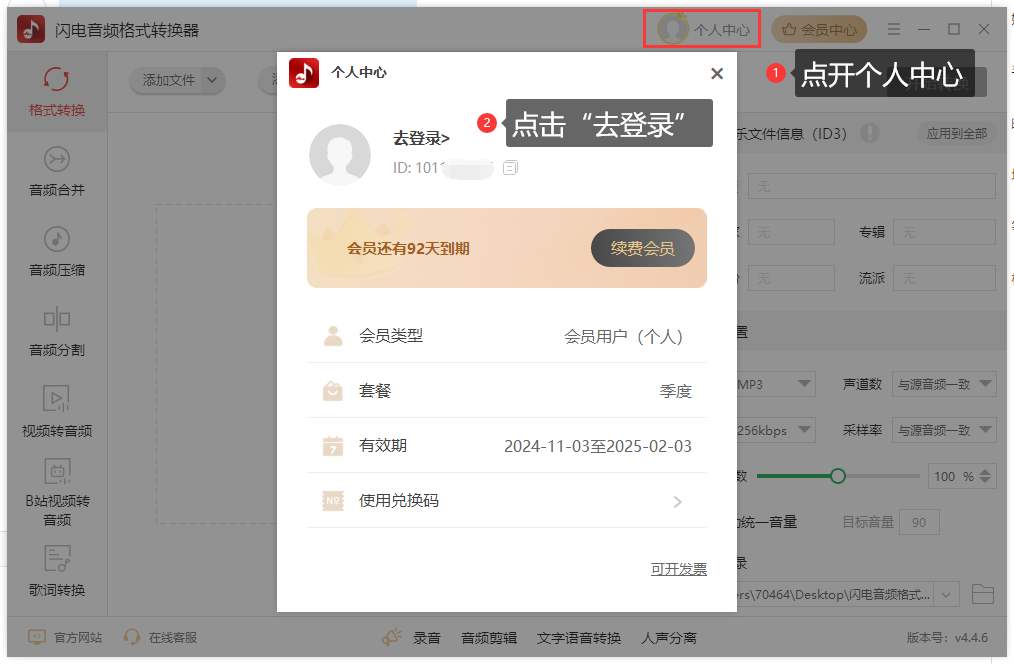Open the 文字语音转换 tool at bottom

pos(579,638)
